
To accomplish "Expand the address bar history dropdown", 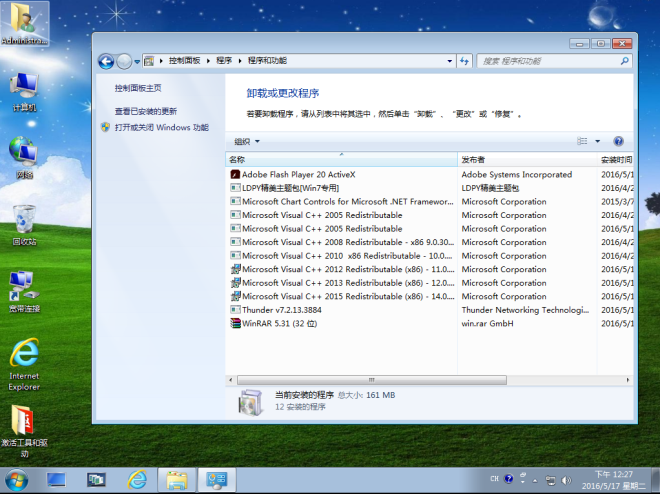I will click(450, 61).
